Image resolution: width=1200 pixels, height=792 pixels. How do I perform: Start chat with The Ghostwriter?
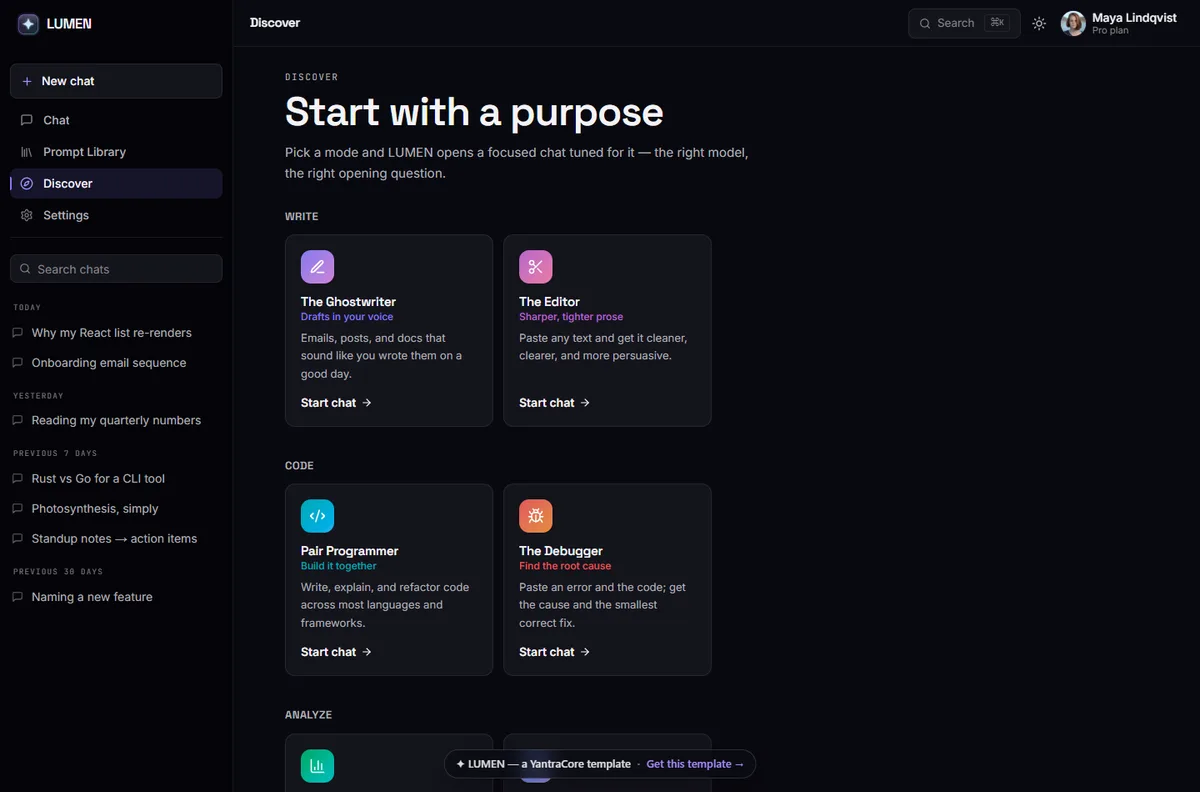pos(336,403)
